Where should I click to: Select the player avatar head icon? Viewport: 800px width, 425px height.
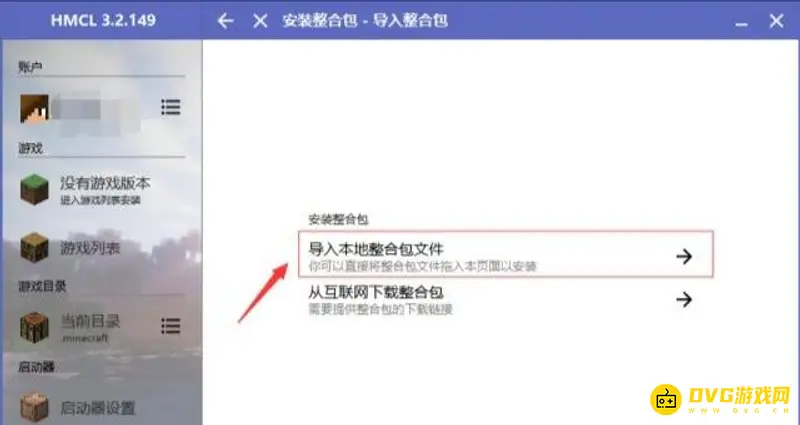35,108
